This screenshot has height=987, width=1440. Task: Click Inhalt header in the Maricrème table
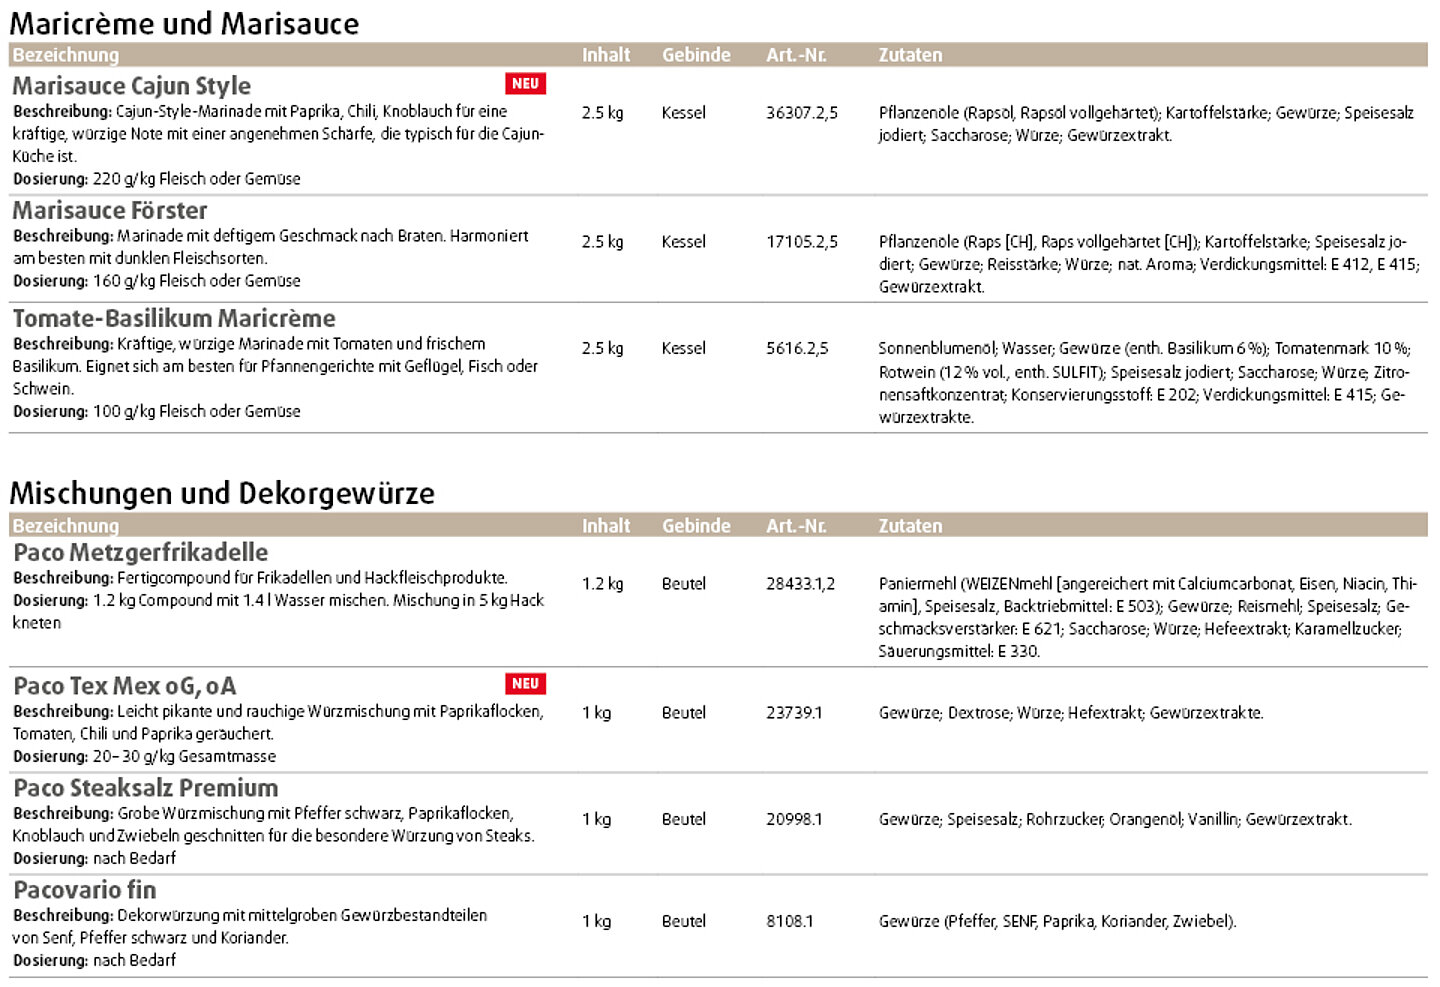pyautogui.click(x=606, y=55)
